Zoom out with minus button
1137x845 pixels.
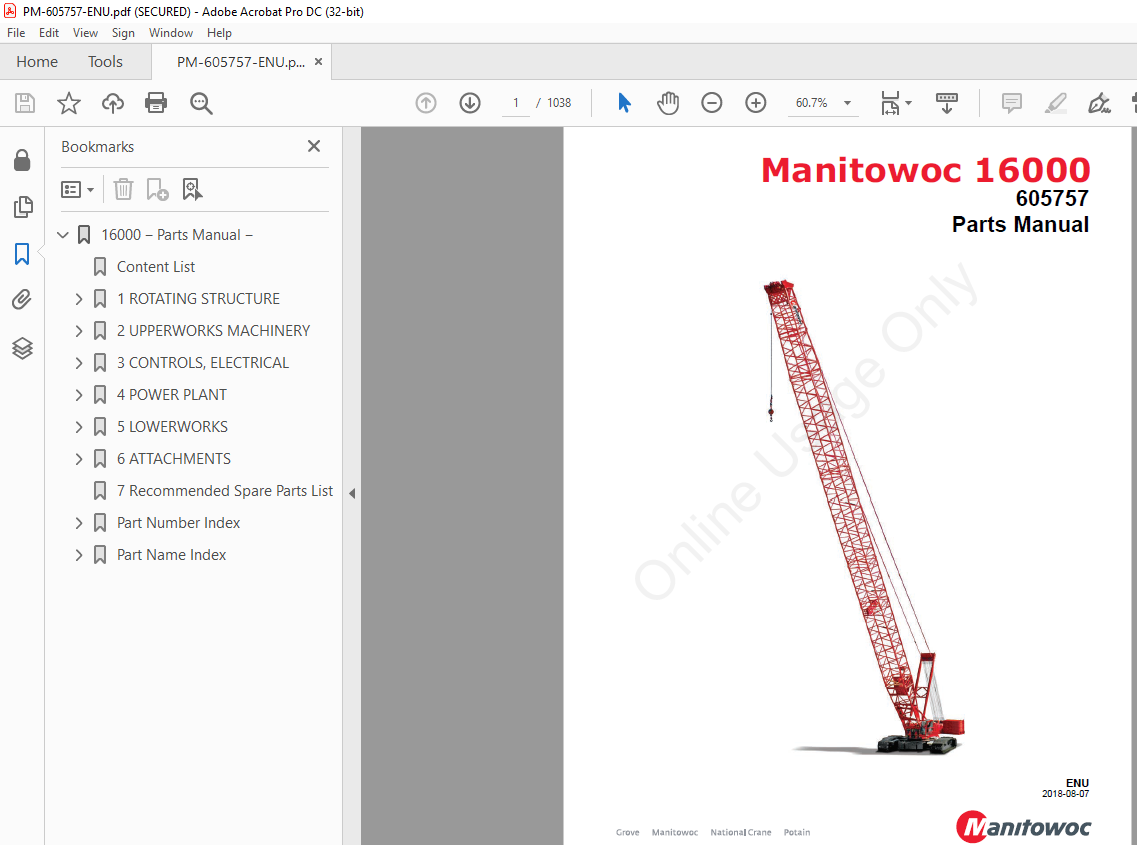pyautogui.click(x=711, y=103)
